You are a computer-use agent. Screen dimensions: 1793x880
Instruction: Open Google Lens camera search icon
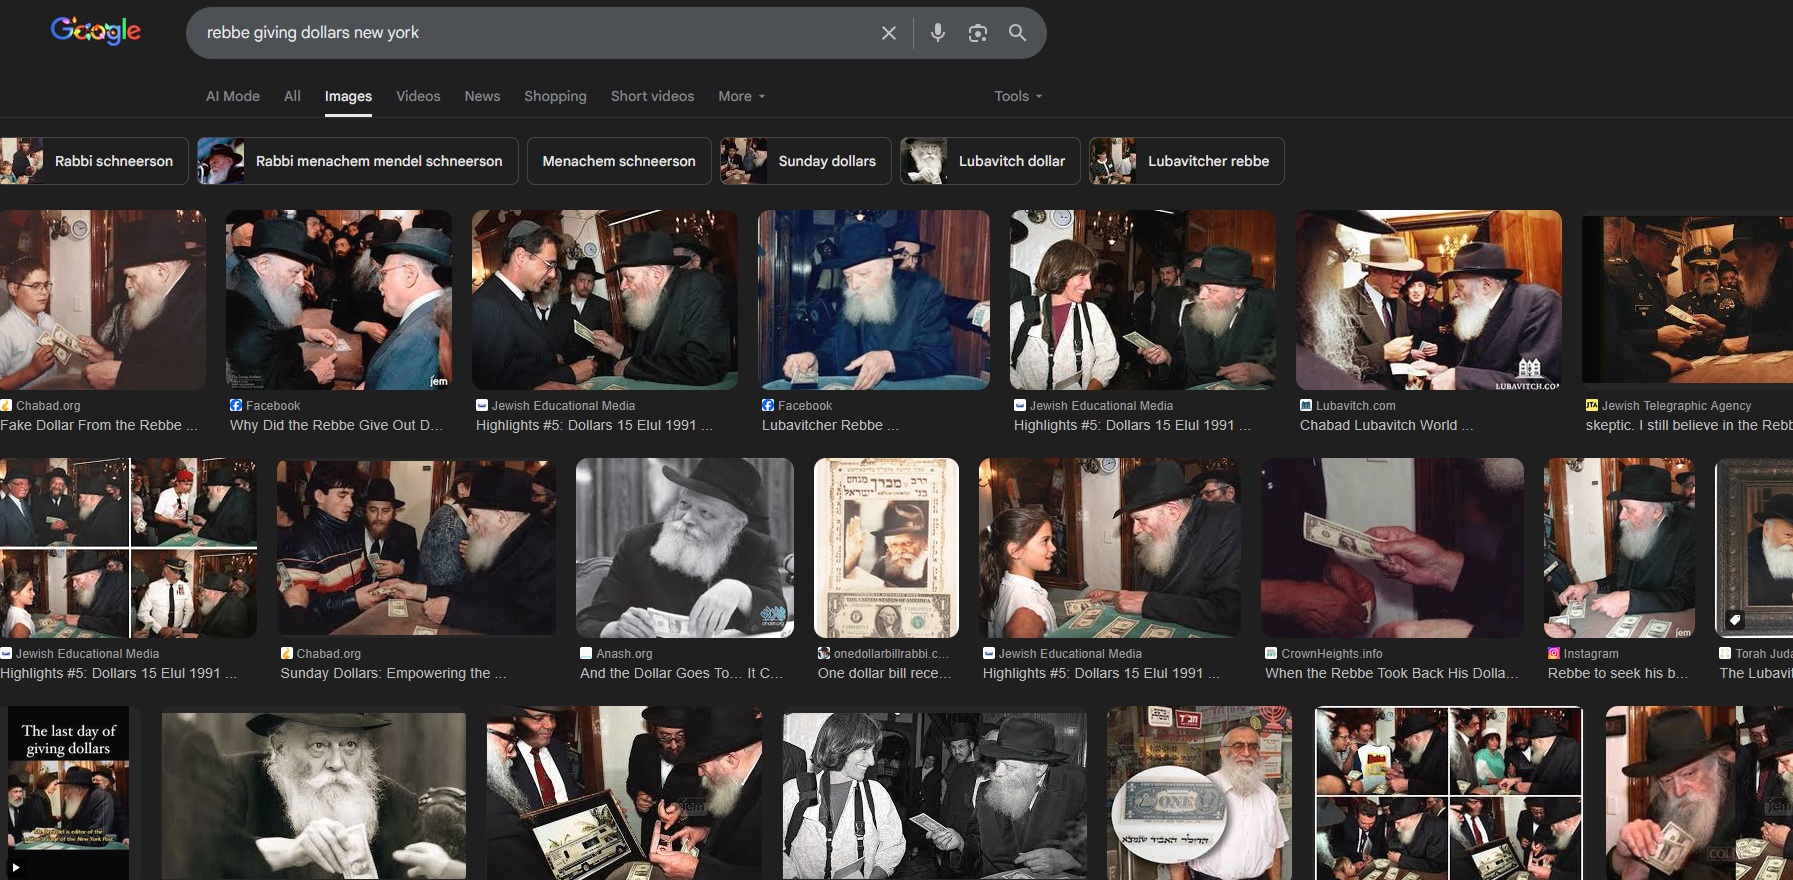click(x=978, y=33)
